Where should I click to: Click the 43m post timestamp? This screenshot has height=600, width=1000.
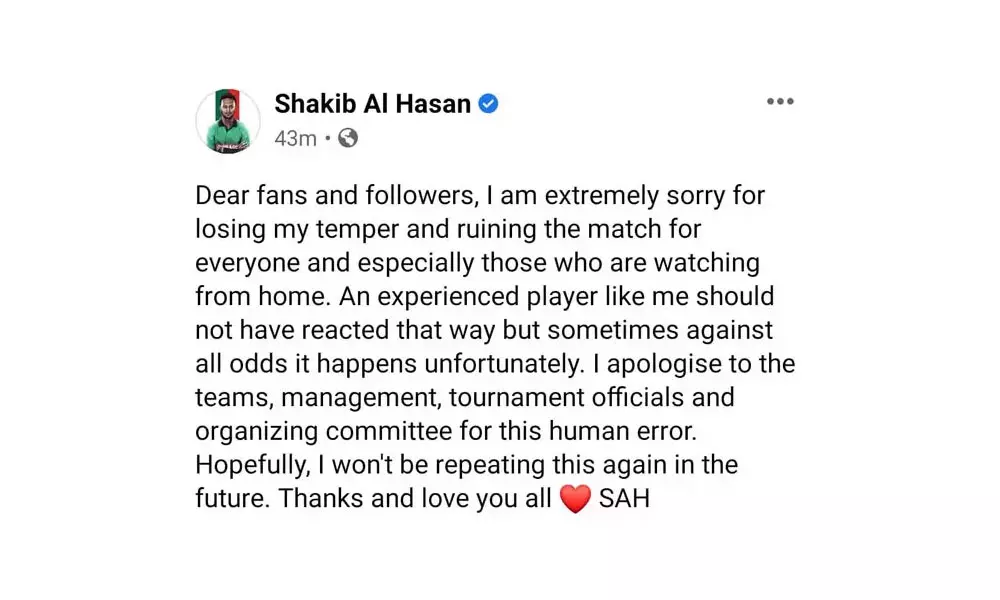[295, 138]
